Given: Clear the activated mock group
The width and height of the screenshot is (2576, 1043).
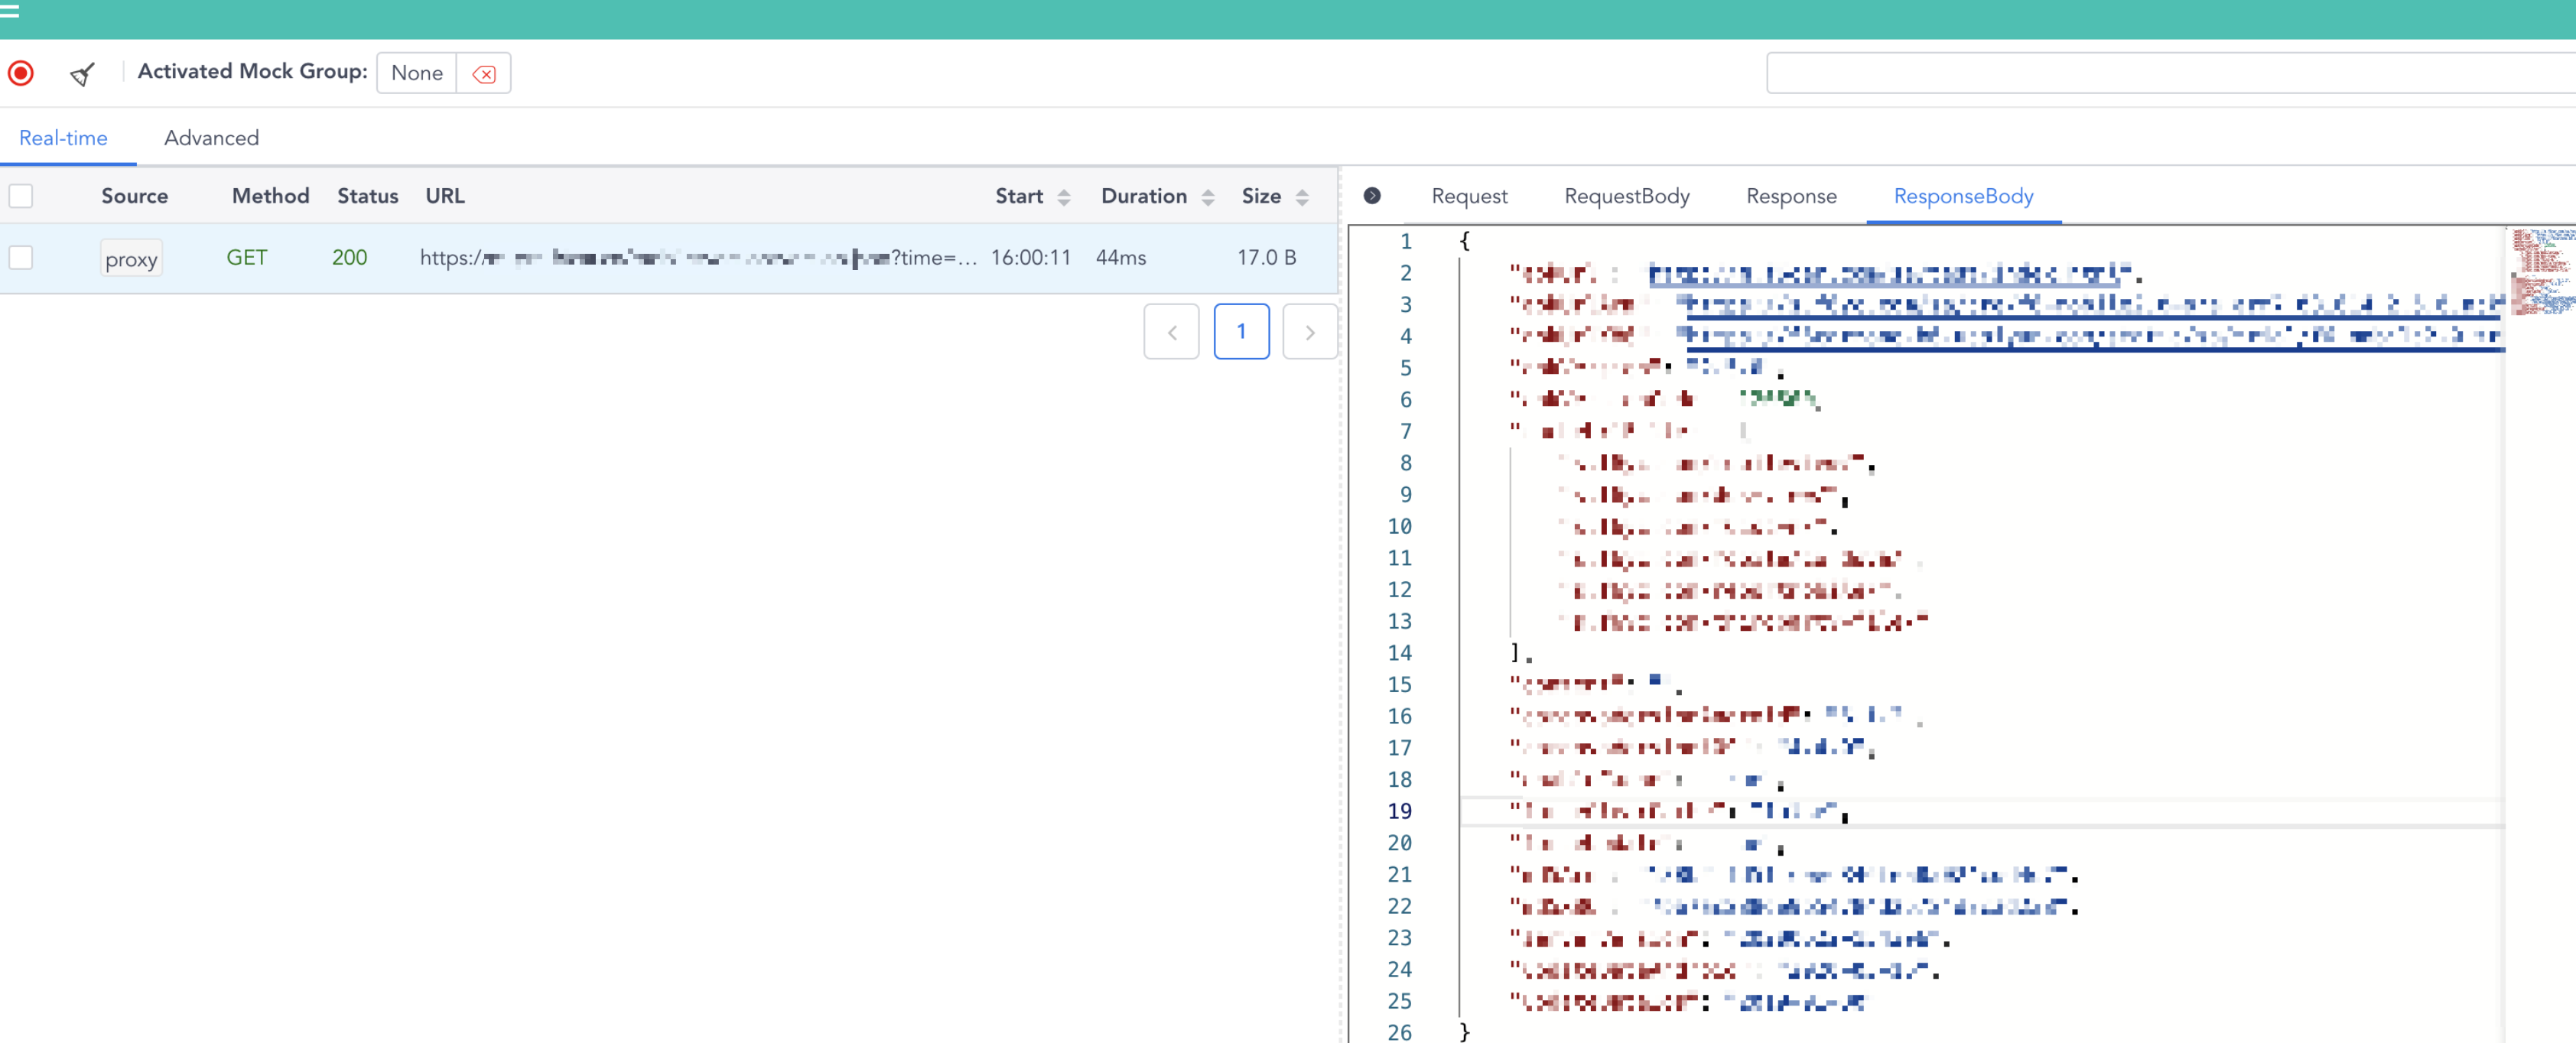Looking at the screenshot, I should click(x=484, y=73).
